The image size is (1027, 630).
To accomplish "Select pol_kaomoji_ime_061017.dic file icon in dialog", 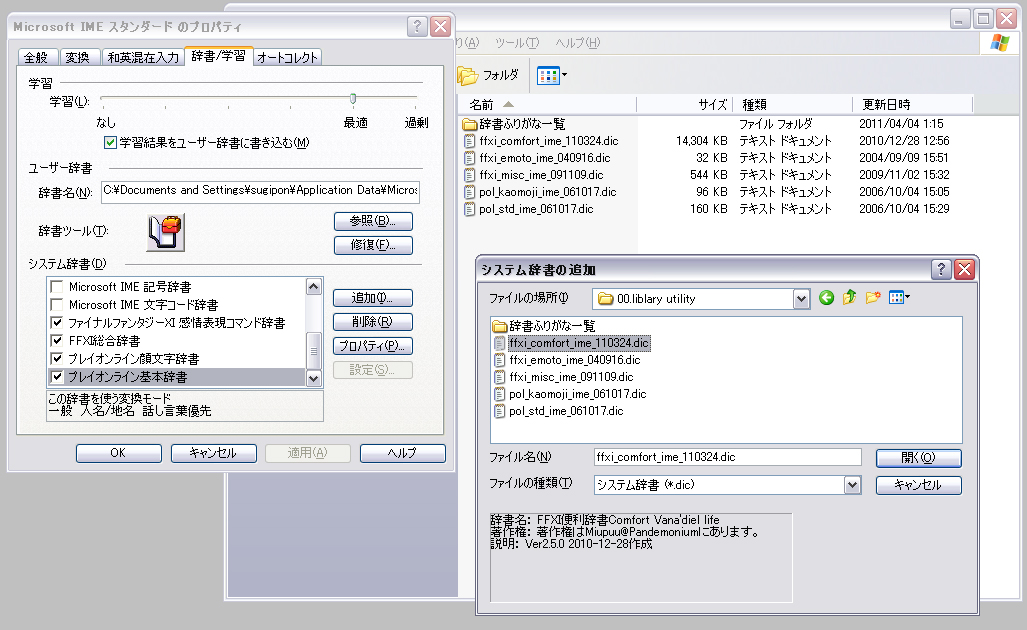I will coord(500,394).
